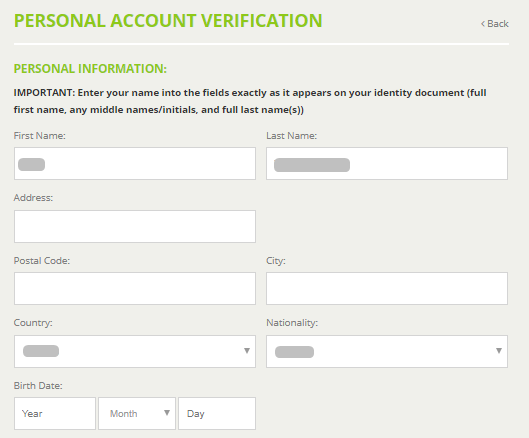Select the Postal Code field

pyautogui.click(x=135, y=289)
